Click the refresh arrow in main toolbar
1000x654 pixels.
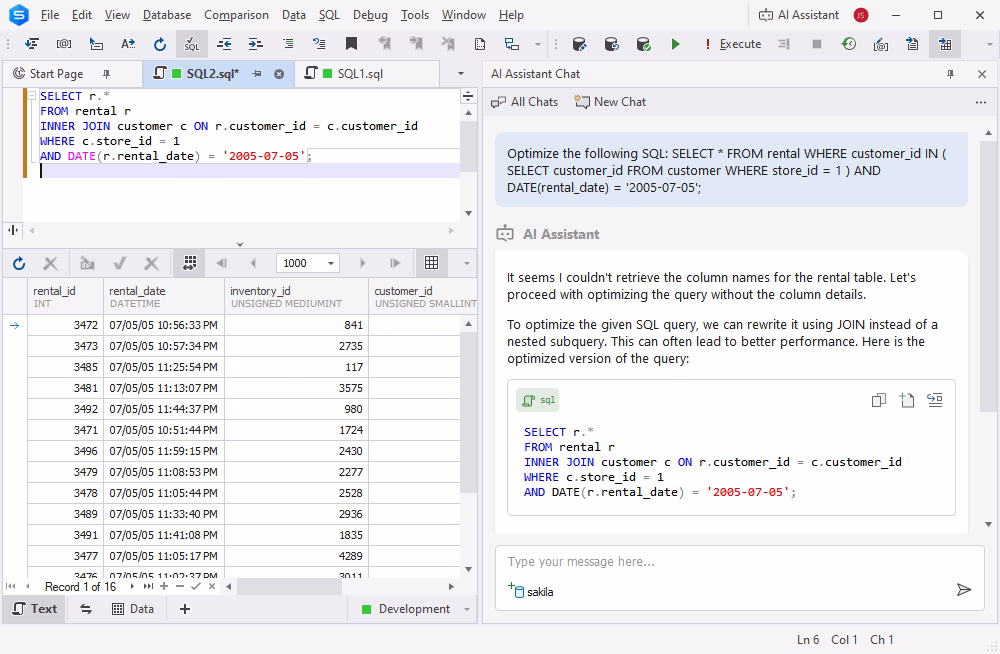coord(159,44)
